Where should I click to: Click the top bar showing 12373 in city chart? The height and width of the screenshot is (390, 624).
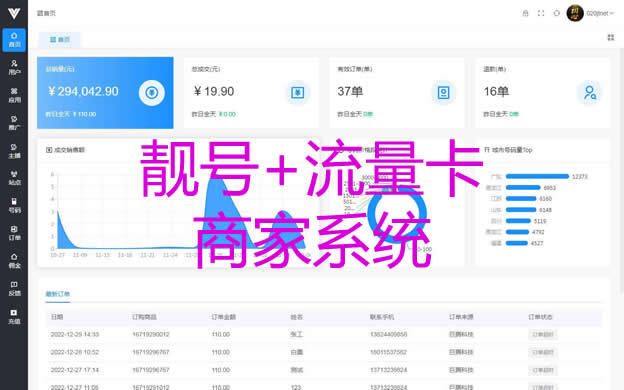[537, 176]
